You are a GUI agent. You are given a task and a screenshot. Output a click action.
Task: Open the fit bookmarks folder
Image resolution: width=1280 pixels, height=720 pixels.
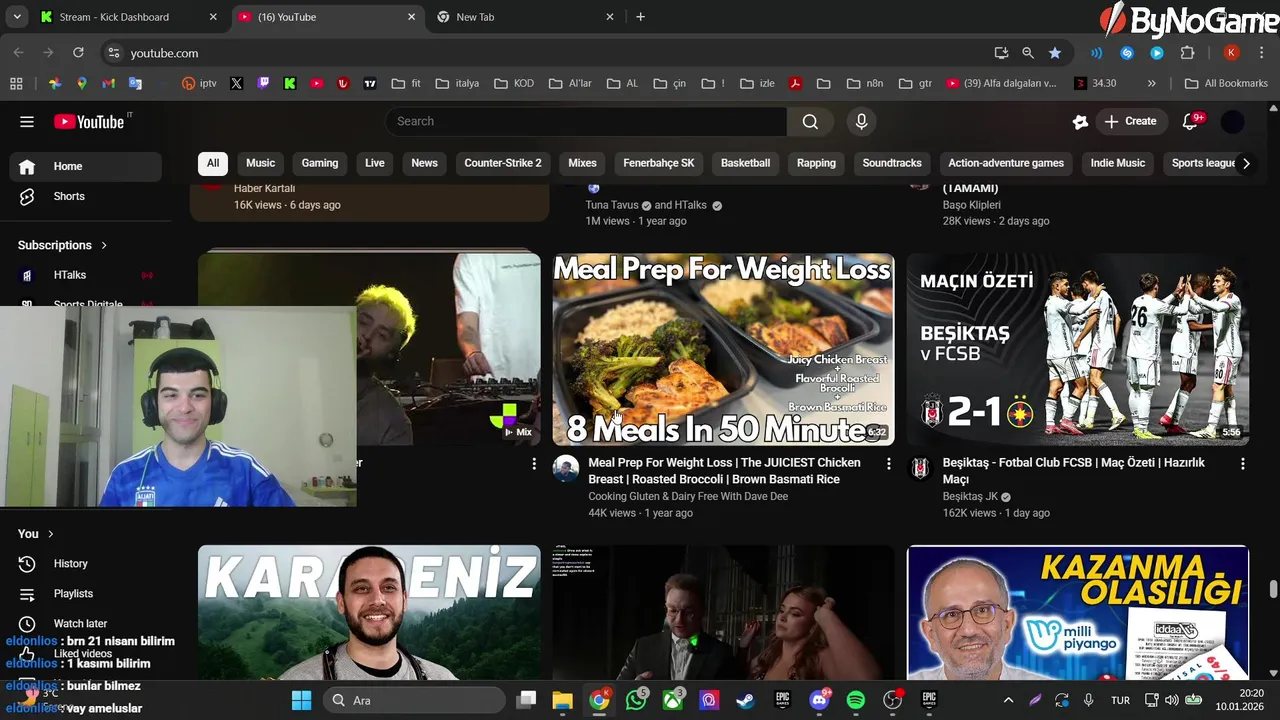406,84
